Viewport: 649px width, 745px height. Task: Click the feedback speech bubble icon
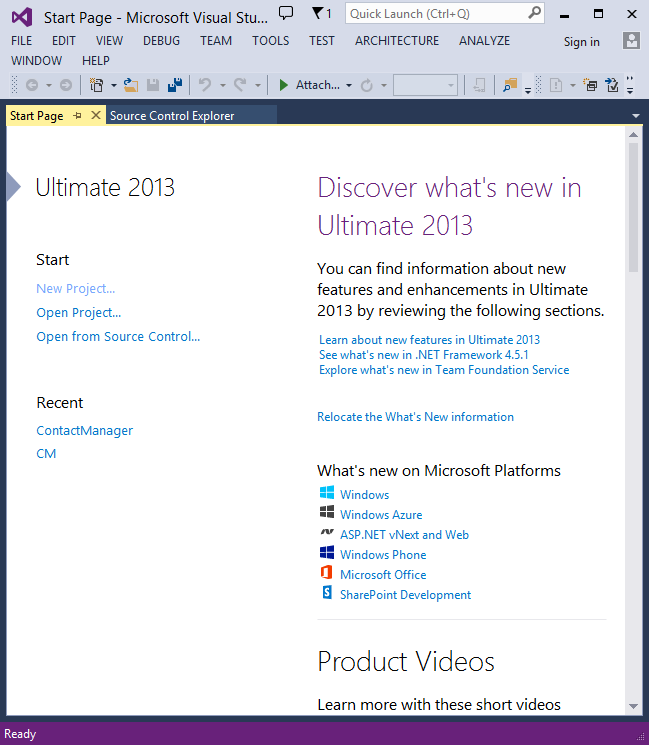tap(286, 13)
